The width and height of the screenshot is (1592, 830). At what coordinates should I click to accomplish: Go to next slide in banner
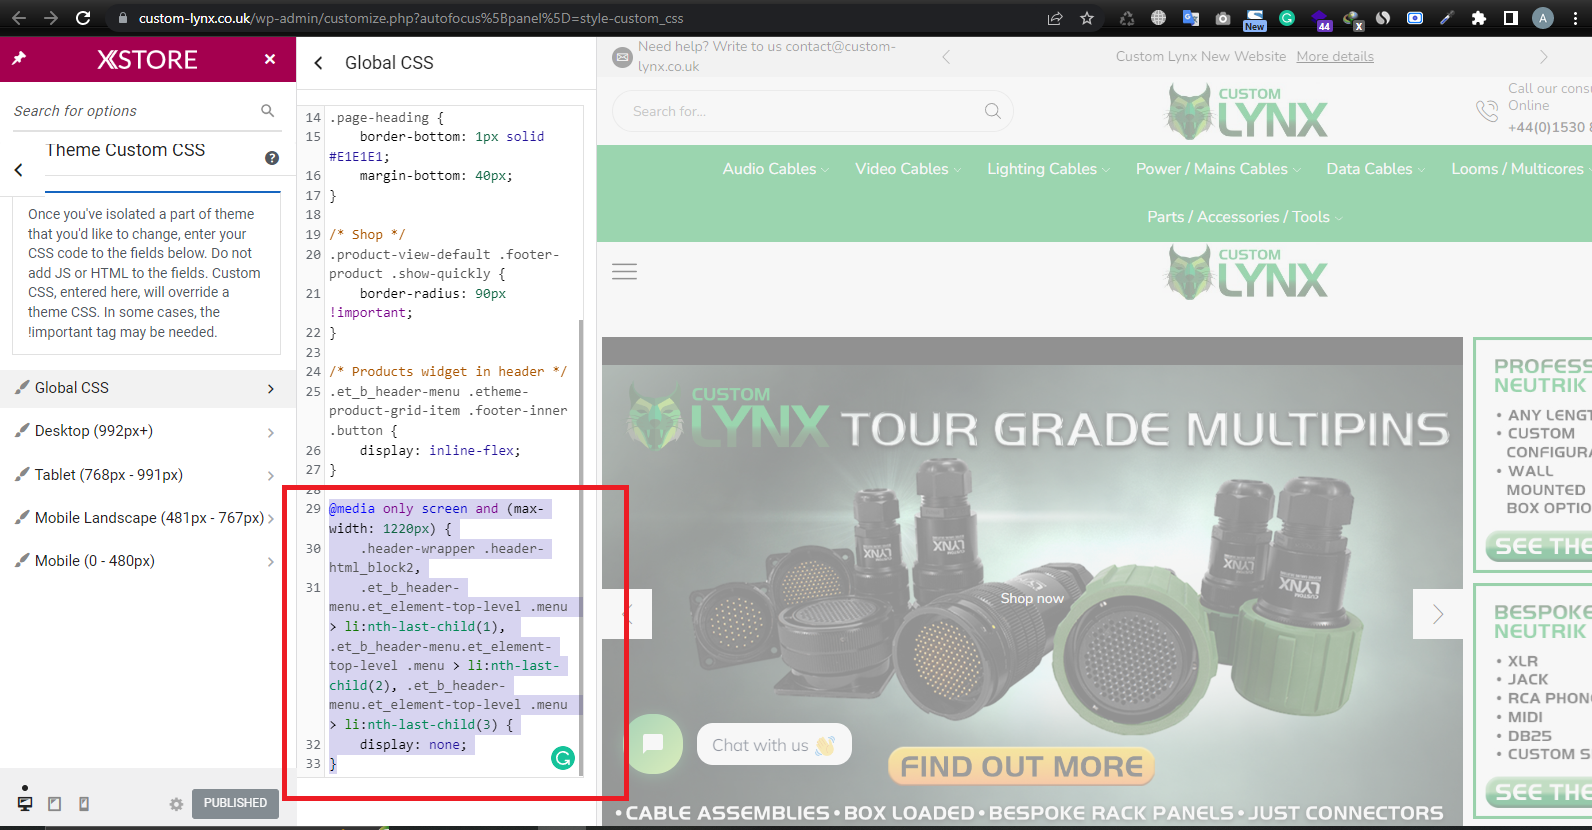coord(1437,614)
